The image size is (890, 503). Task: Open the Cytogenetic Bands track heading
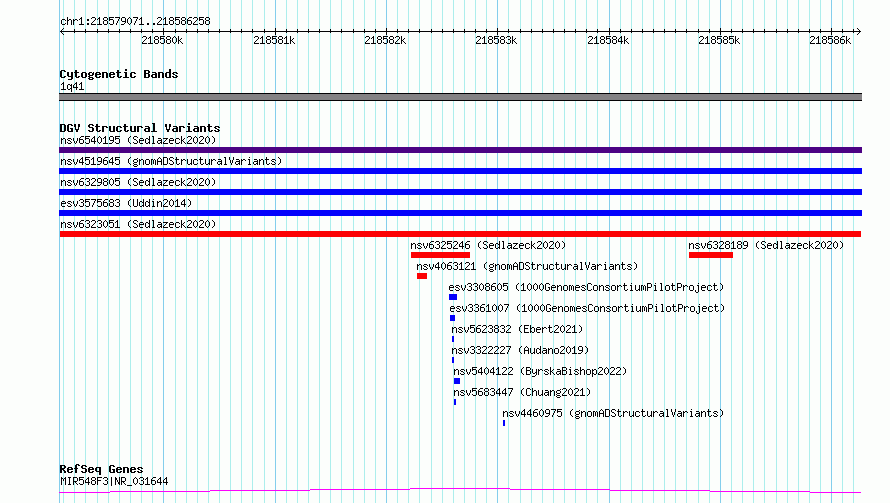tap(119, 74)
